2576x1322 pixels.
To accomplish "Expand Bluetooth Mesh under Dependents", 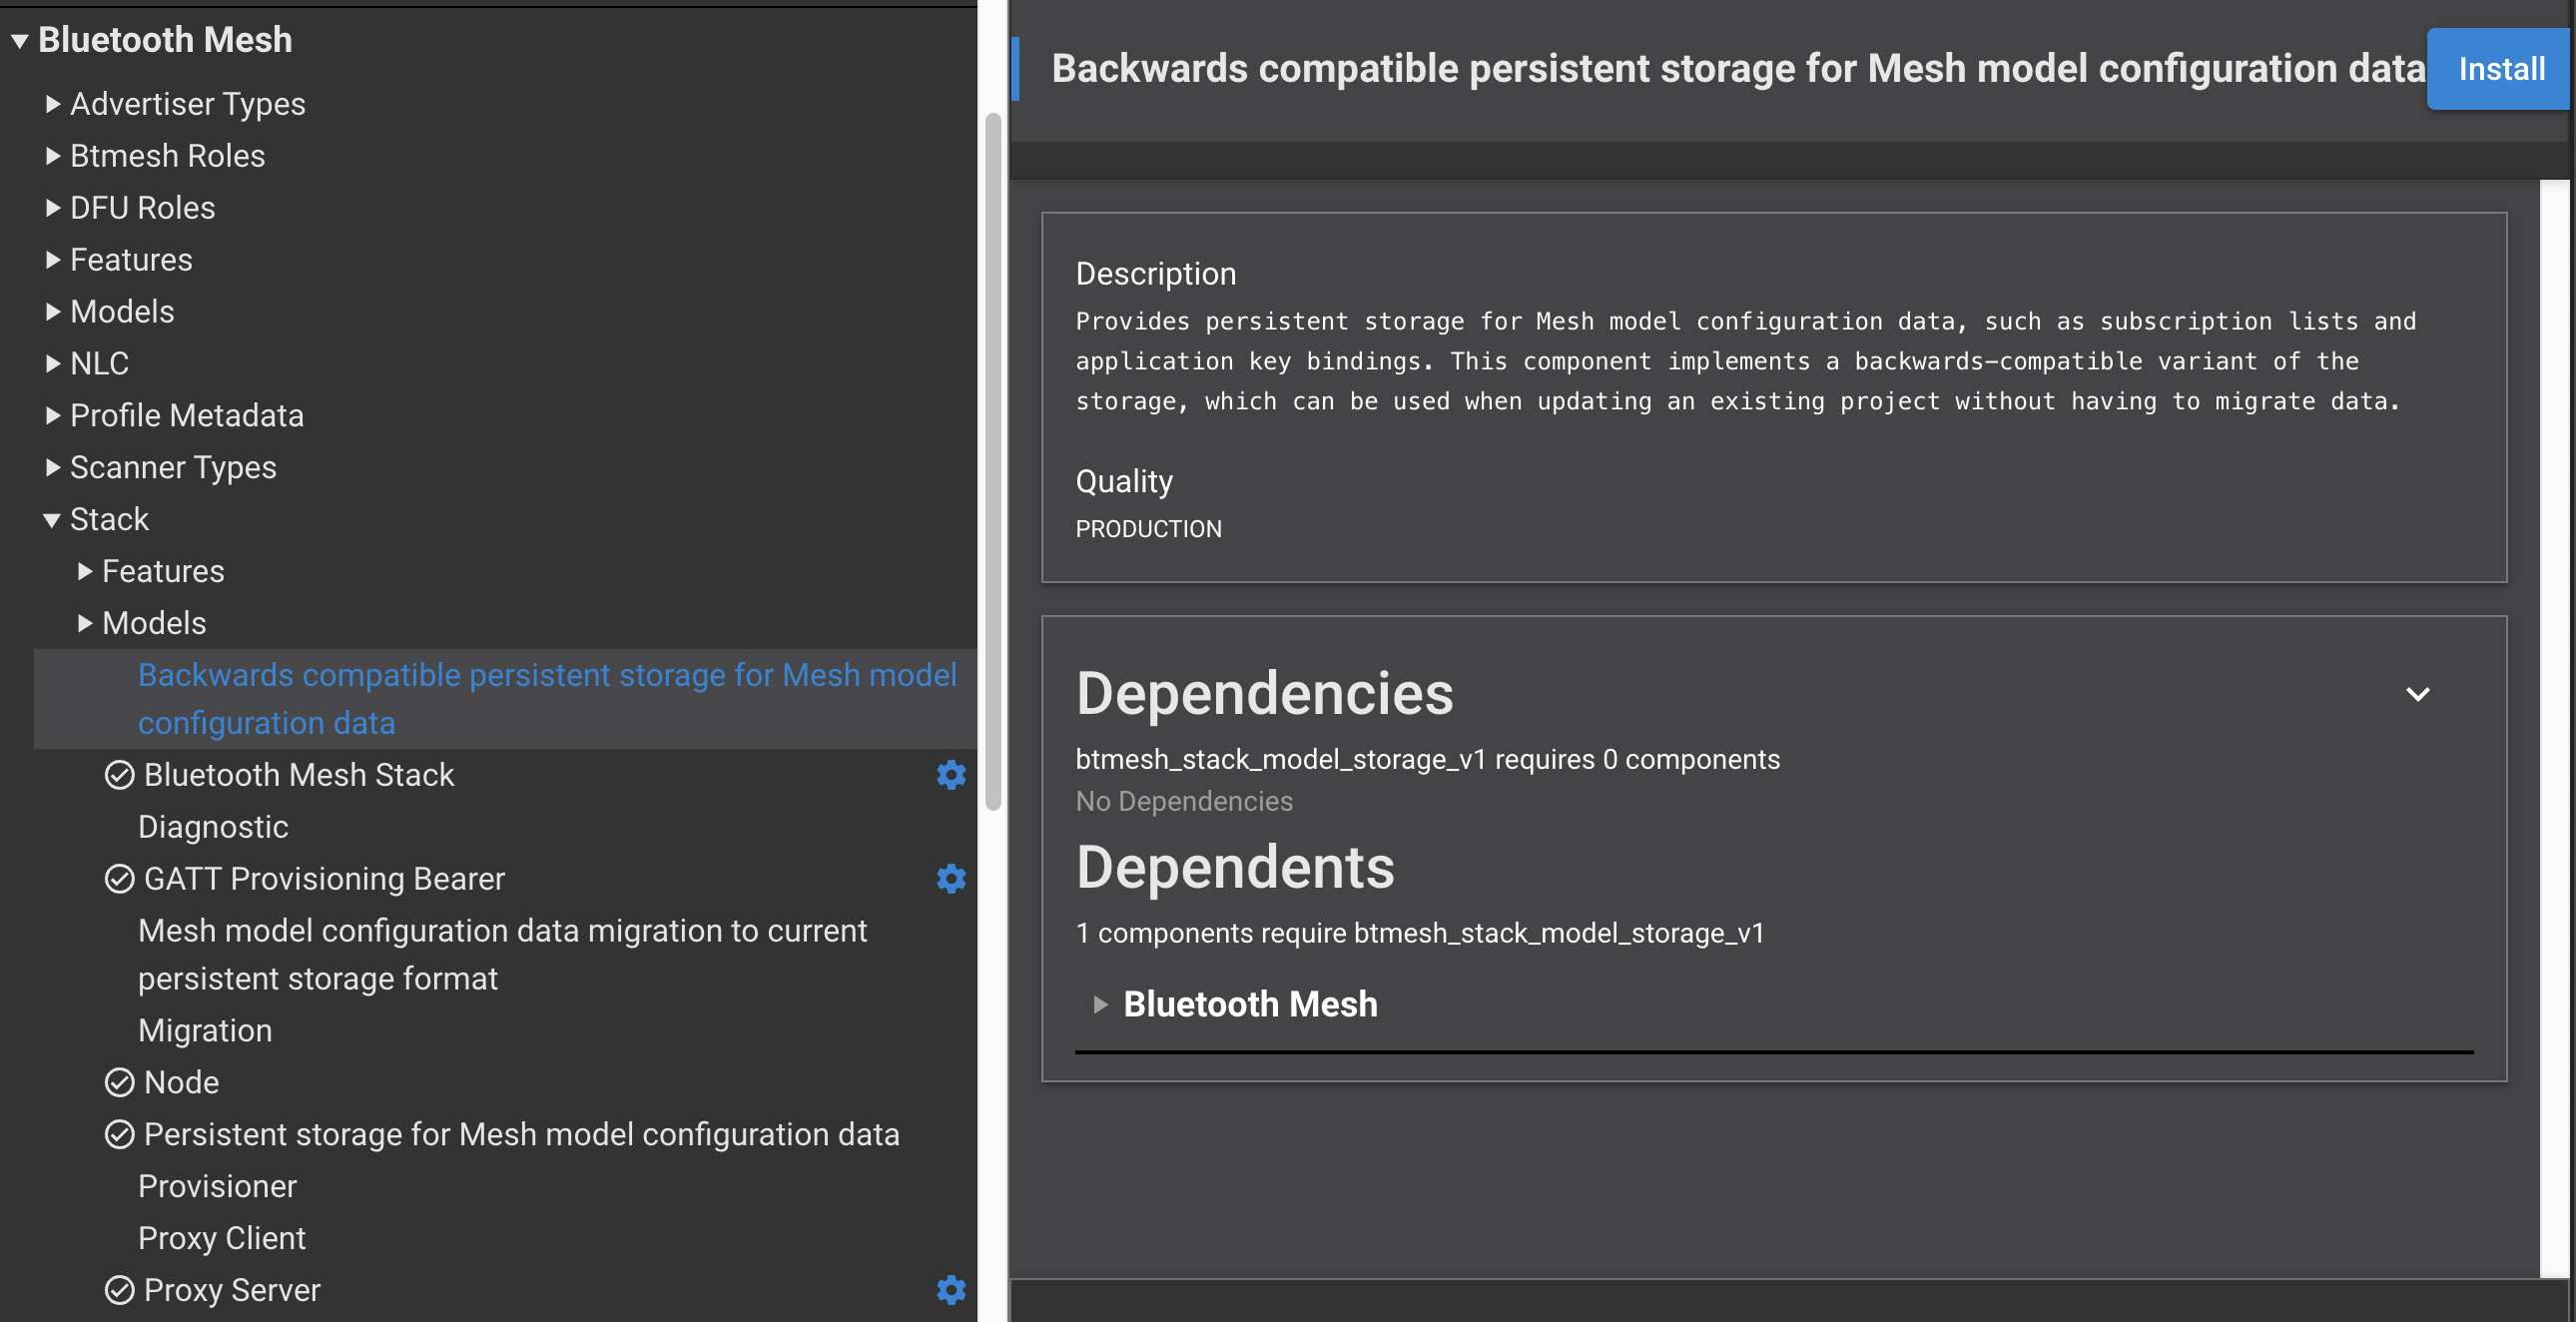I will click(x=1100, y=1005).
